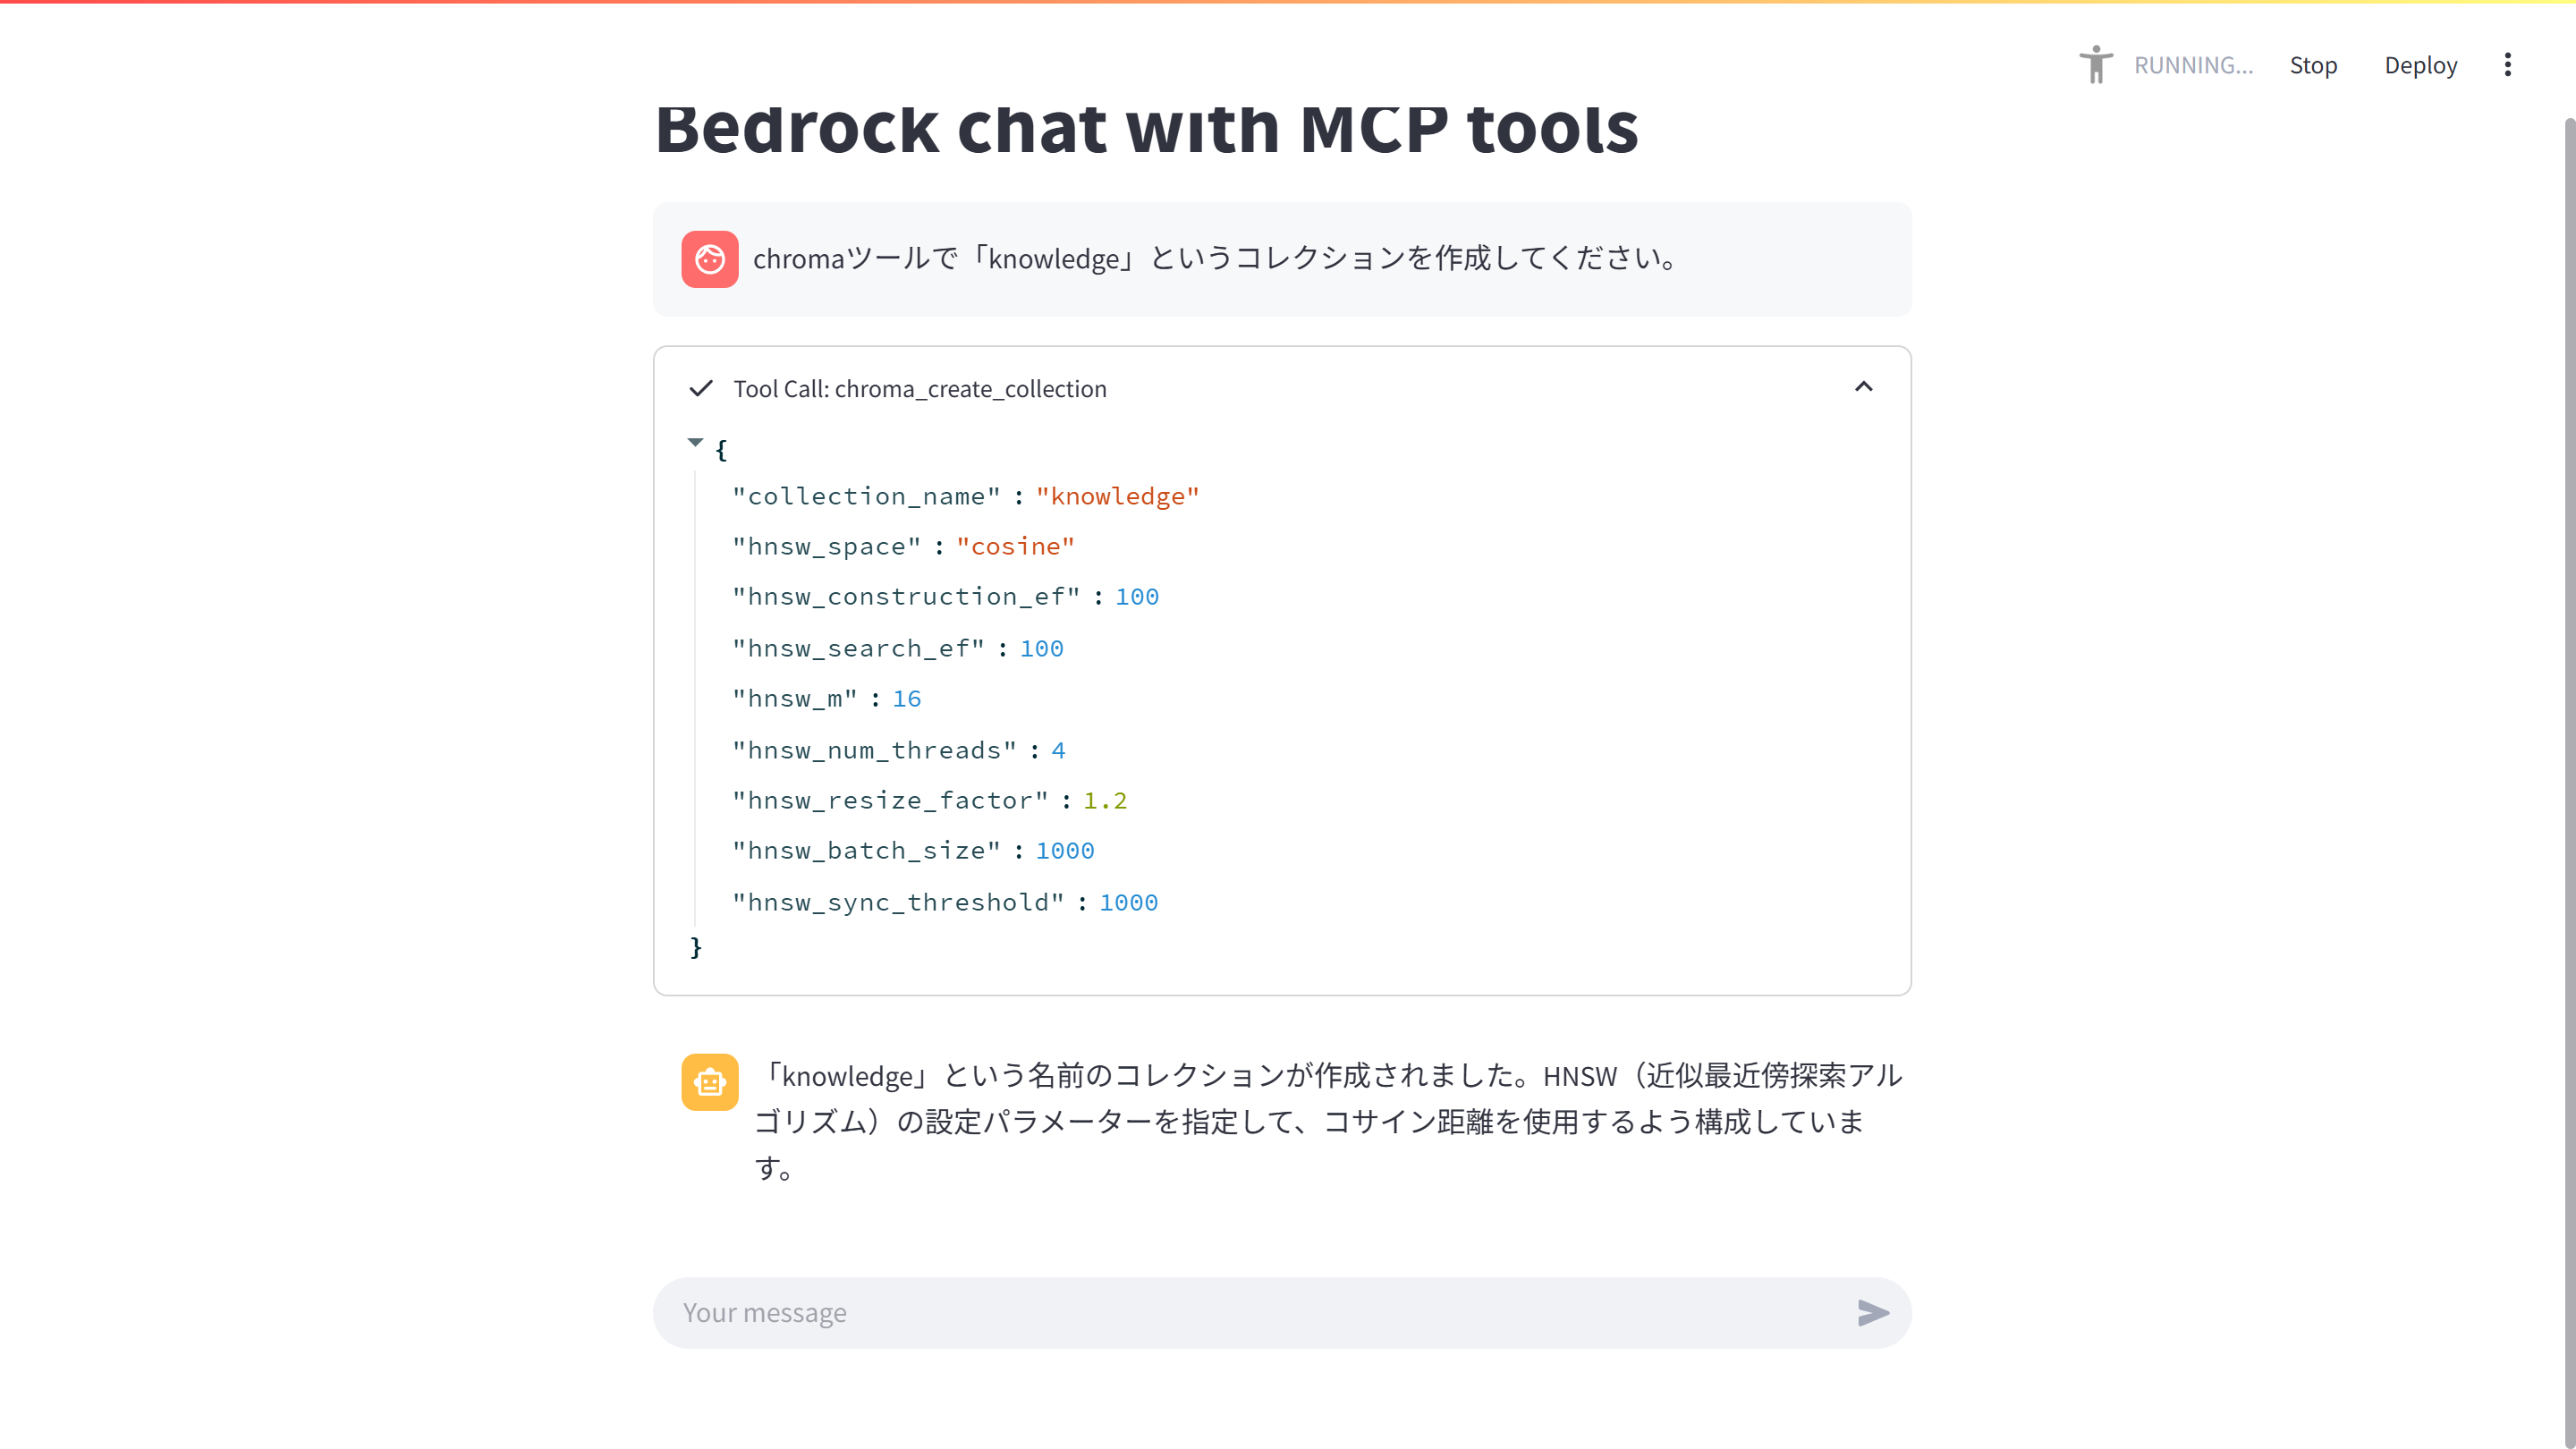
Task: Click the running status figure icon in header
Action: coord(2096,64)
